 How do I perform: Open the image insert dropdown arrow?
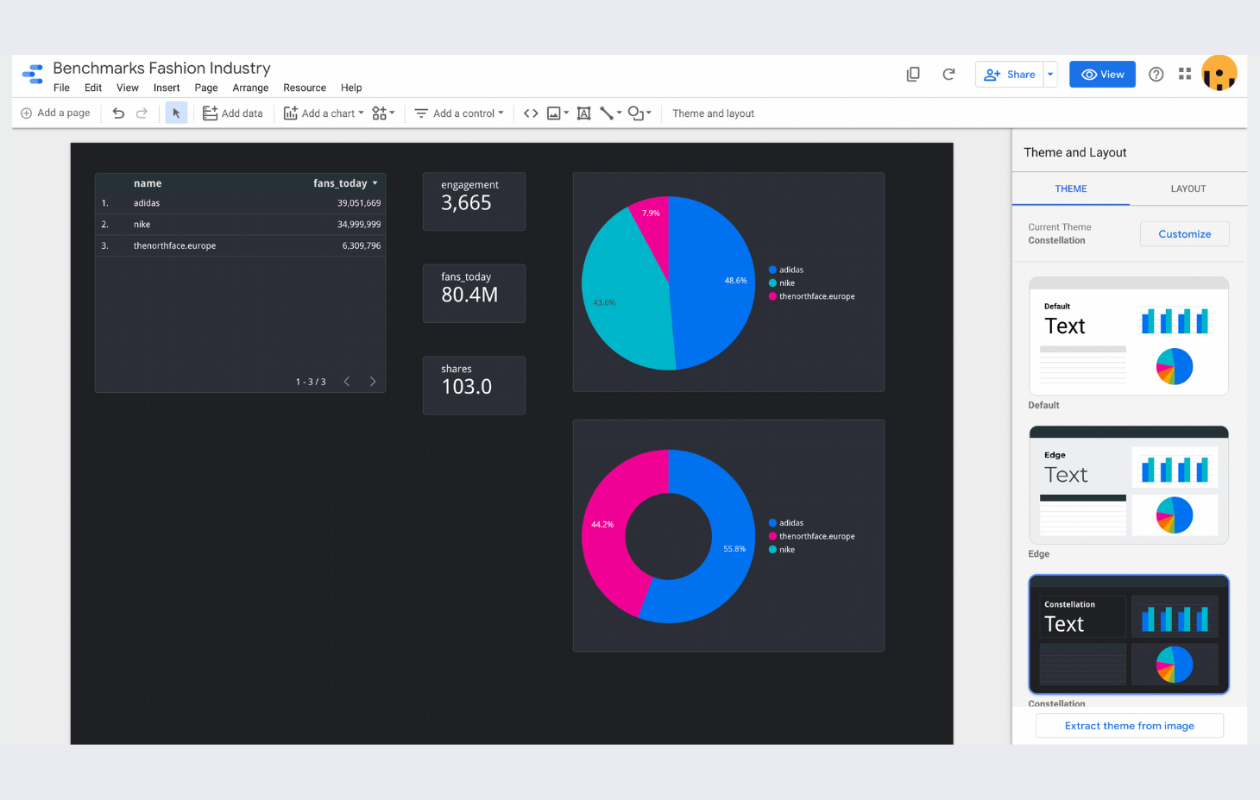coord(566,113)
